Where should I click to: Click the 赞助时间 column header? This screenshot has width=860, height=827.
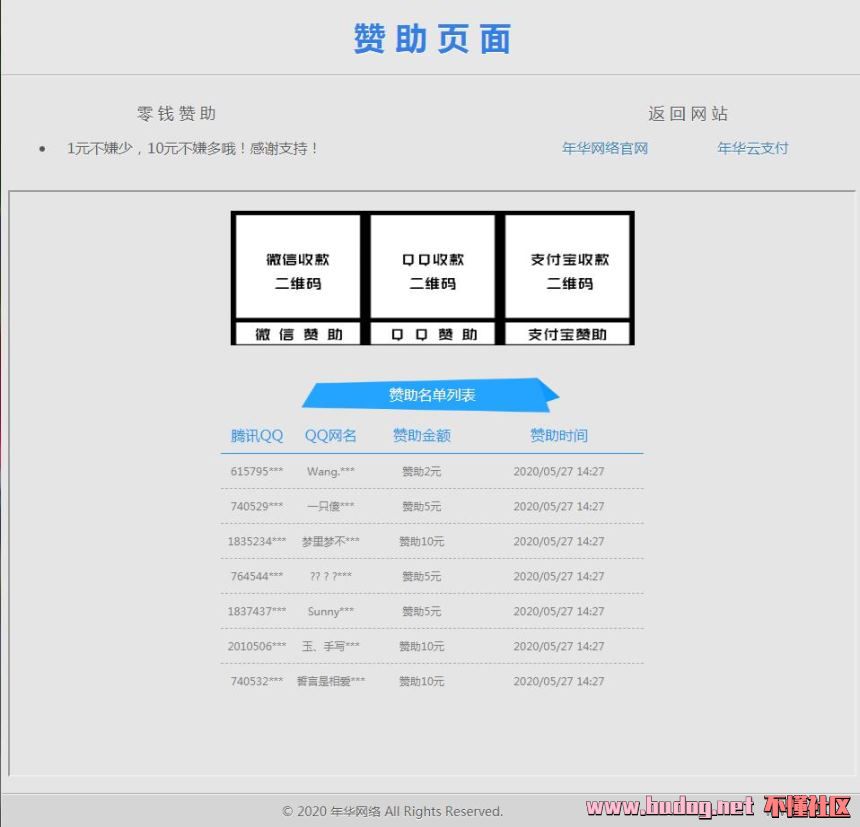(x=559, y=436)
